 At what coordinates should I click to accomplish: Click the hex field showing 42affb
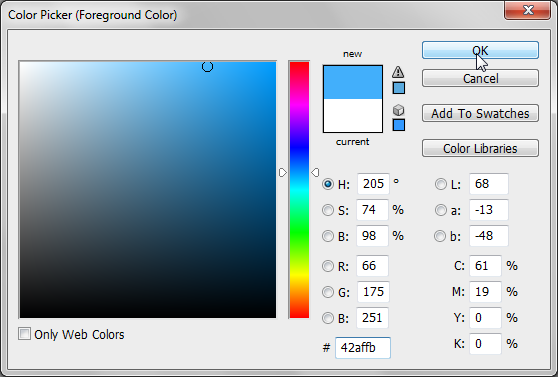pos(363,348)
